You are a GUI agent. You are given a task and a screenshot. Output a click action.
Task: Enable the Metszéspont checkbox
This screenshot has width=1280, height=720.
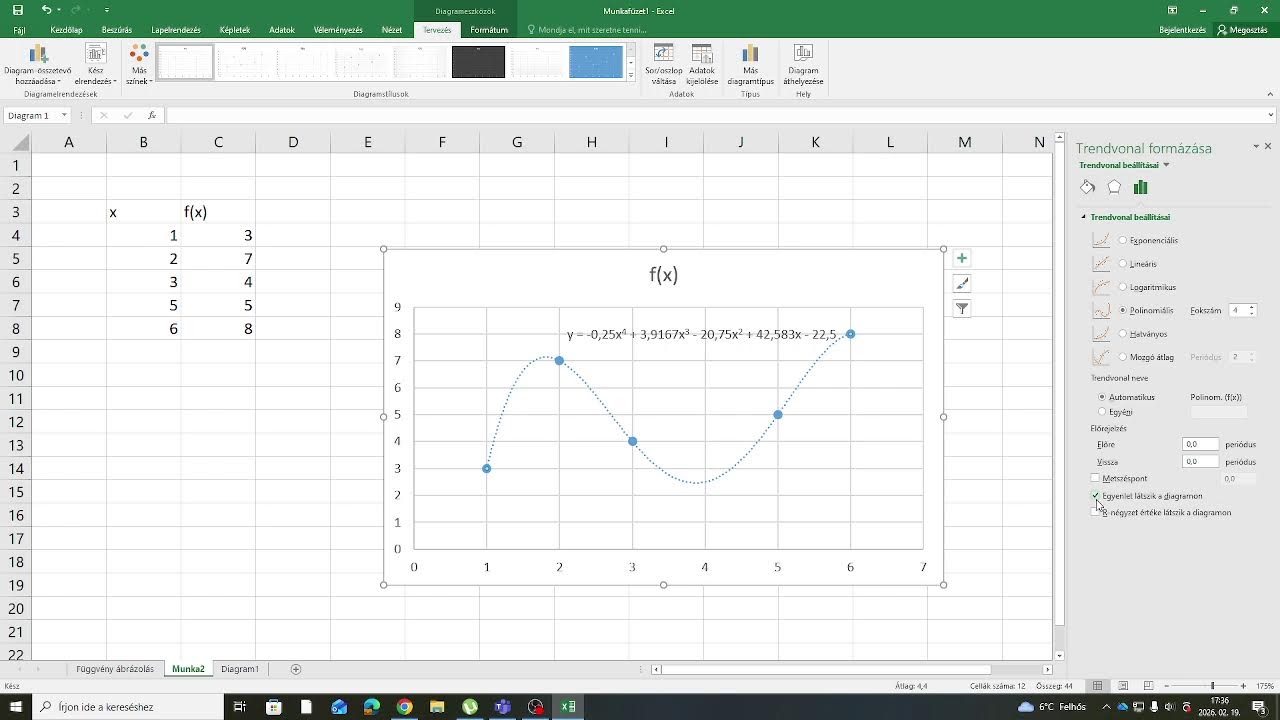1095,479
